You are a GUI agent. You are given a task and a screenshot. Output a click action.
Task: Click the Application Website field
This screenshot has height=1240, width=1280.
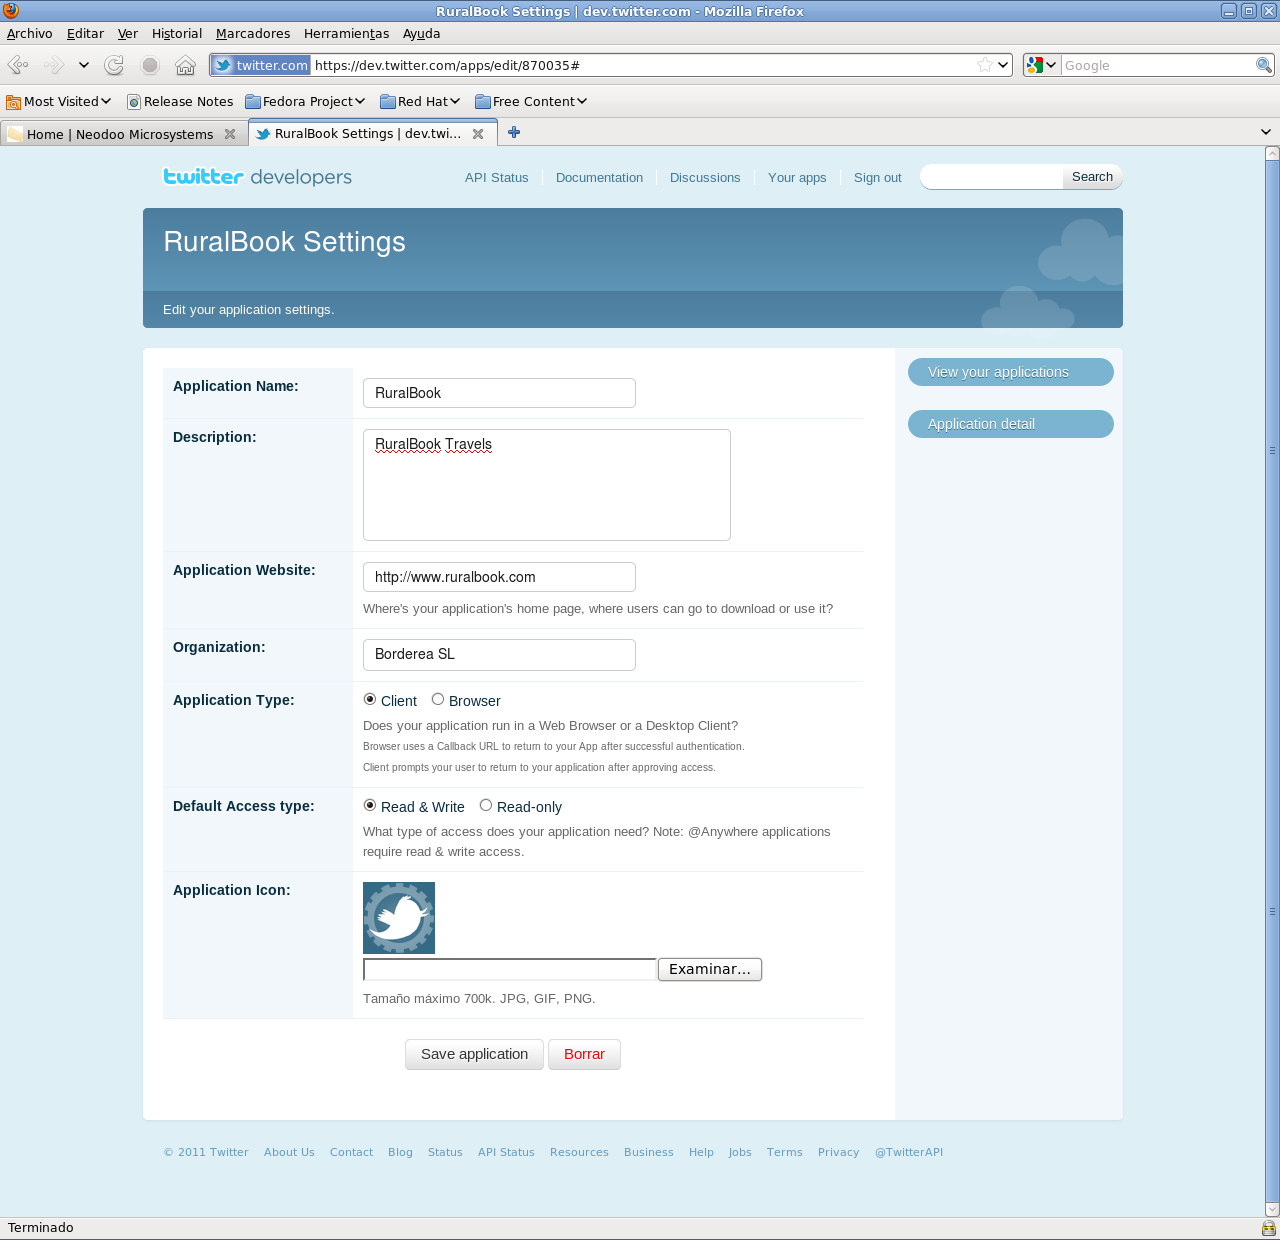pos(499,577)
